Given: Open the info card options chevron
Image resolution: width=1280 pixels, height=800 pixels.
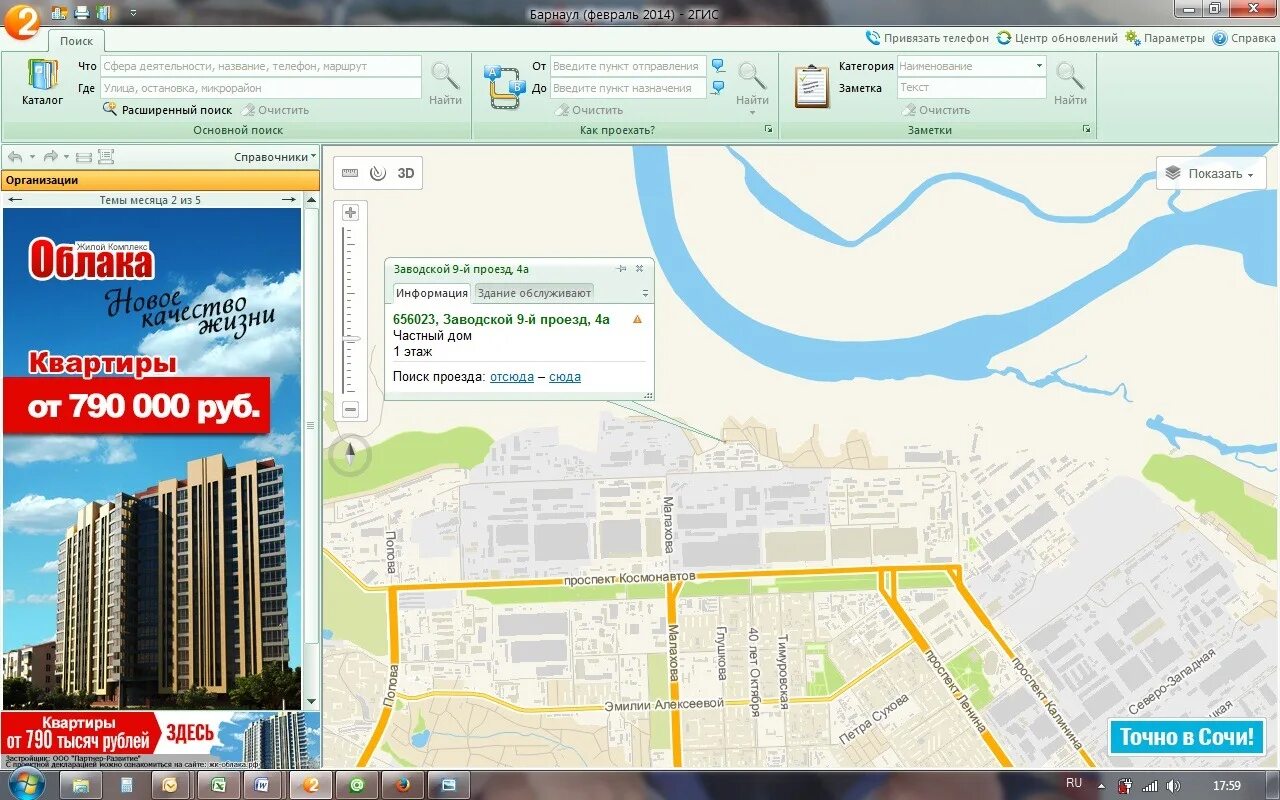Looking at the screenshot, I should (x=645, y=294).
